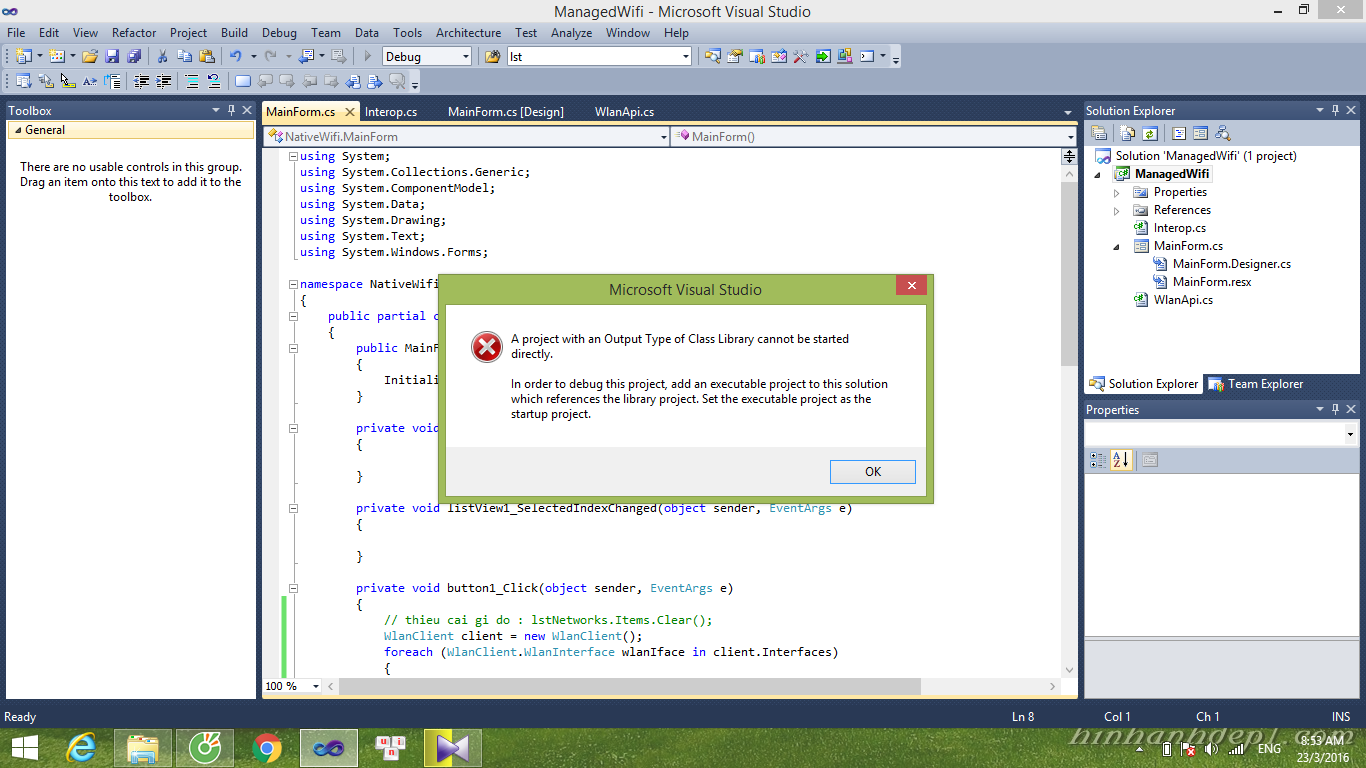Viewport: 1366px width, 768px height.
Task: Open the 'lst' find combo box dropdown
Action: [685, 57]
